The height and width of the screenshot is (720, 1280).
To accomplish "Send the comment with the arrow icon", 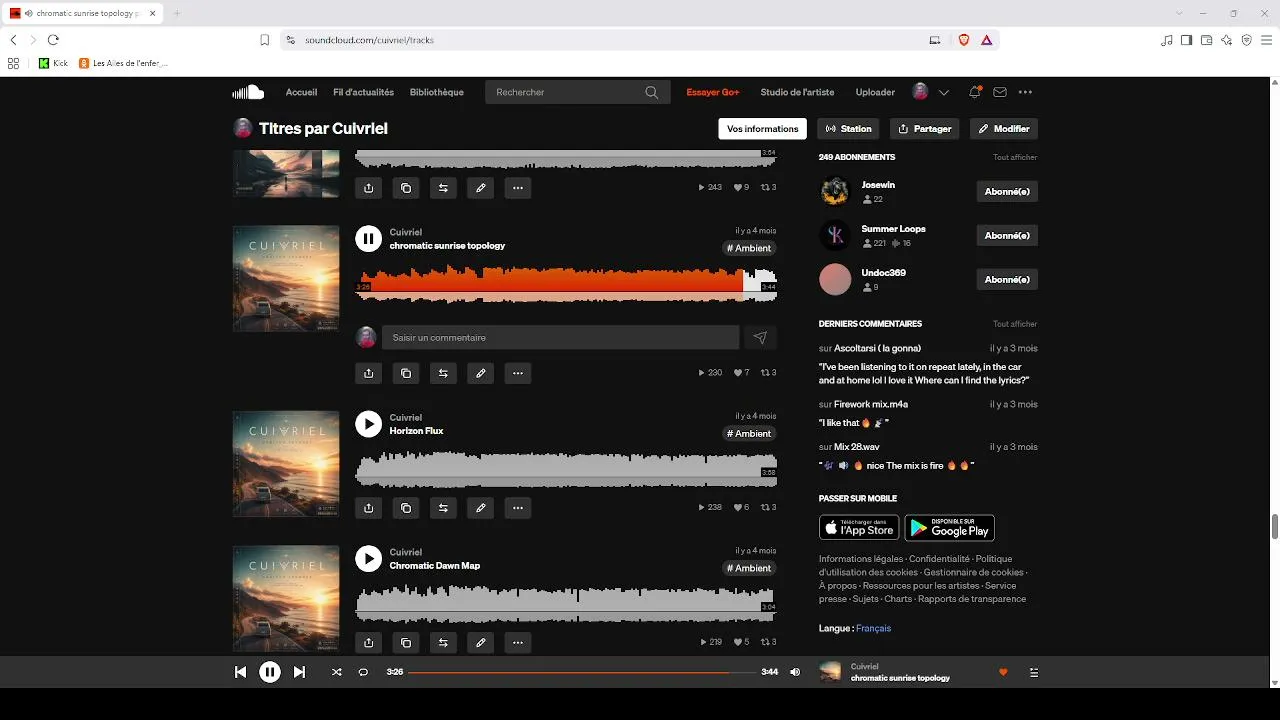I will point(760,338).
